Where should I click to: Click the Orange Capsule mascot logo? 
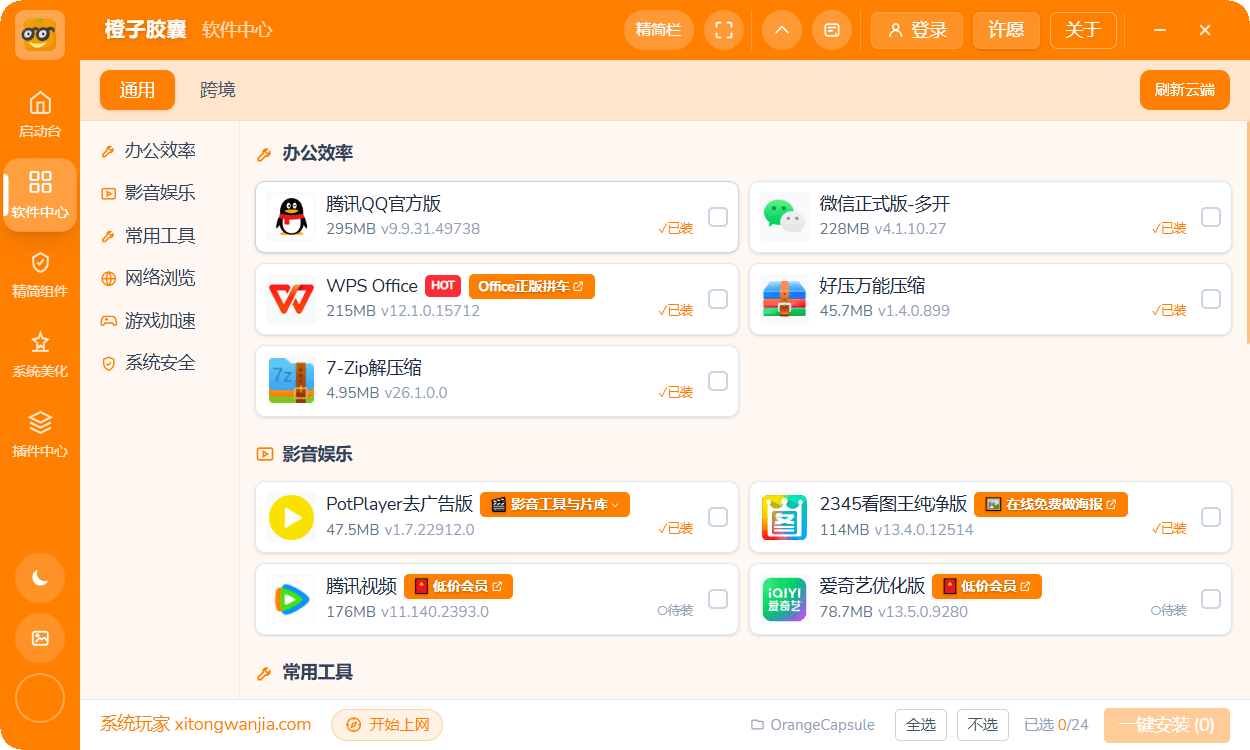click(40, 35)
